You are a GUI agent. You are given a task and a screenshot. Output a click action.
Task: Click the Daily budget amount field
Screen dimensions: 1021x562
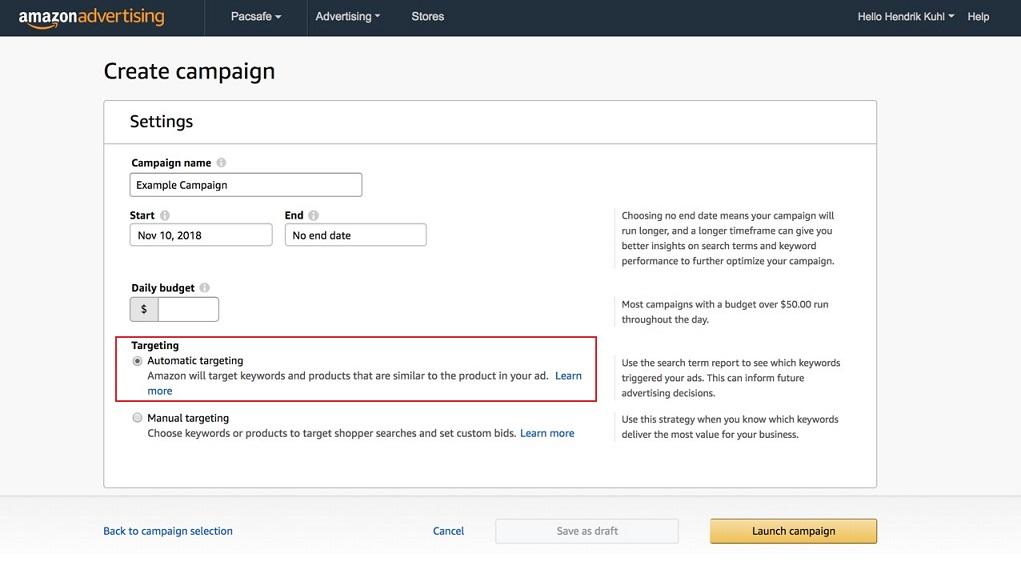pos(188,309)
